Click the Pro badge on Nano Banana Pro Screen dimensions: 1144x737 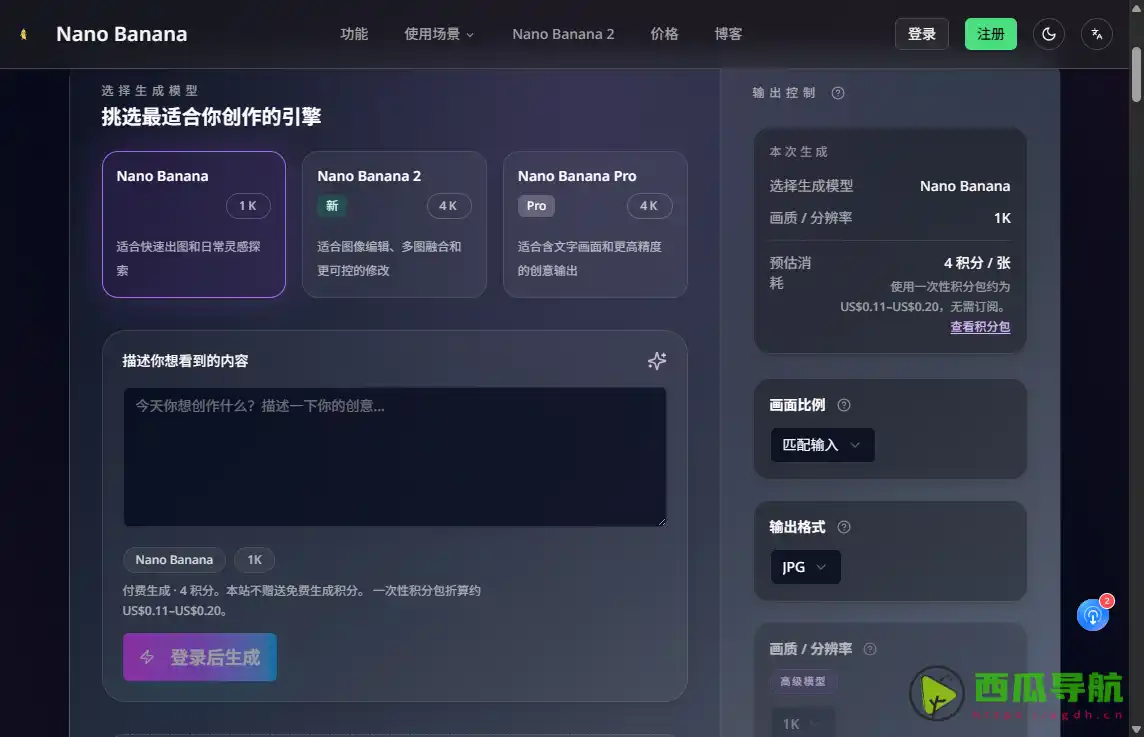(x=536, y=206)
